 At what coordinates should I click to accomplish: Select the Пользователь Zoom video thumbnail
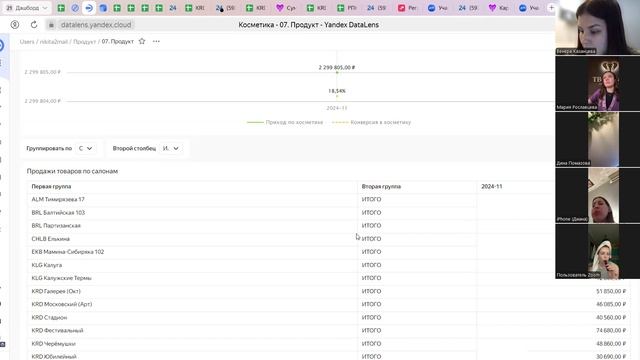tap(598, 251)
